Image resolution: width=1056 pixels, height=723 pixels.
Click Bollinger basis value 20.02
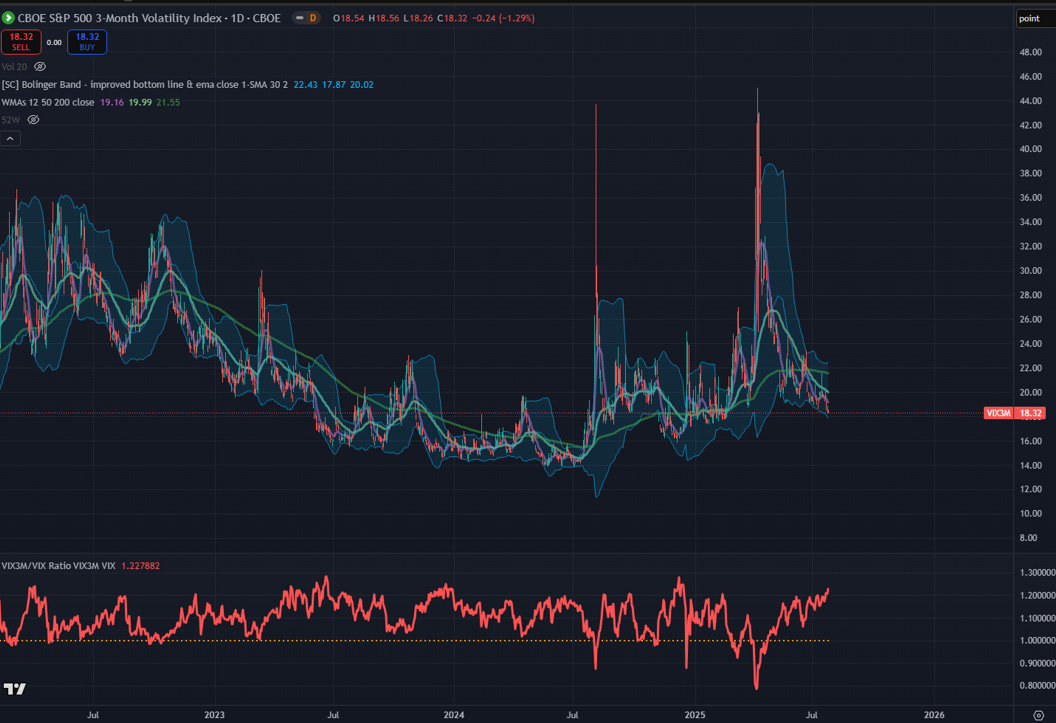click(x=362, y=85)
